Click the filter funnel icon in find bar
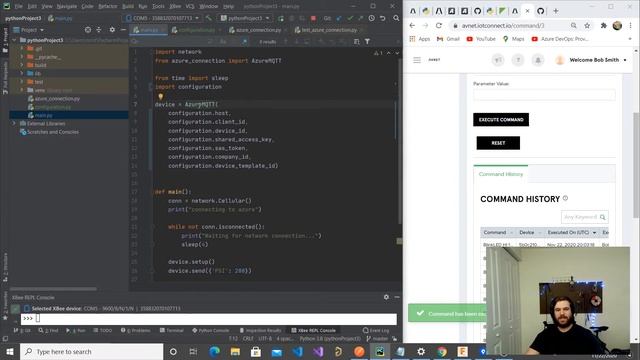The image size is (640, 360). [x=367, y=42]
